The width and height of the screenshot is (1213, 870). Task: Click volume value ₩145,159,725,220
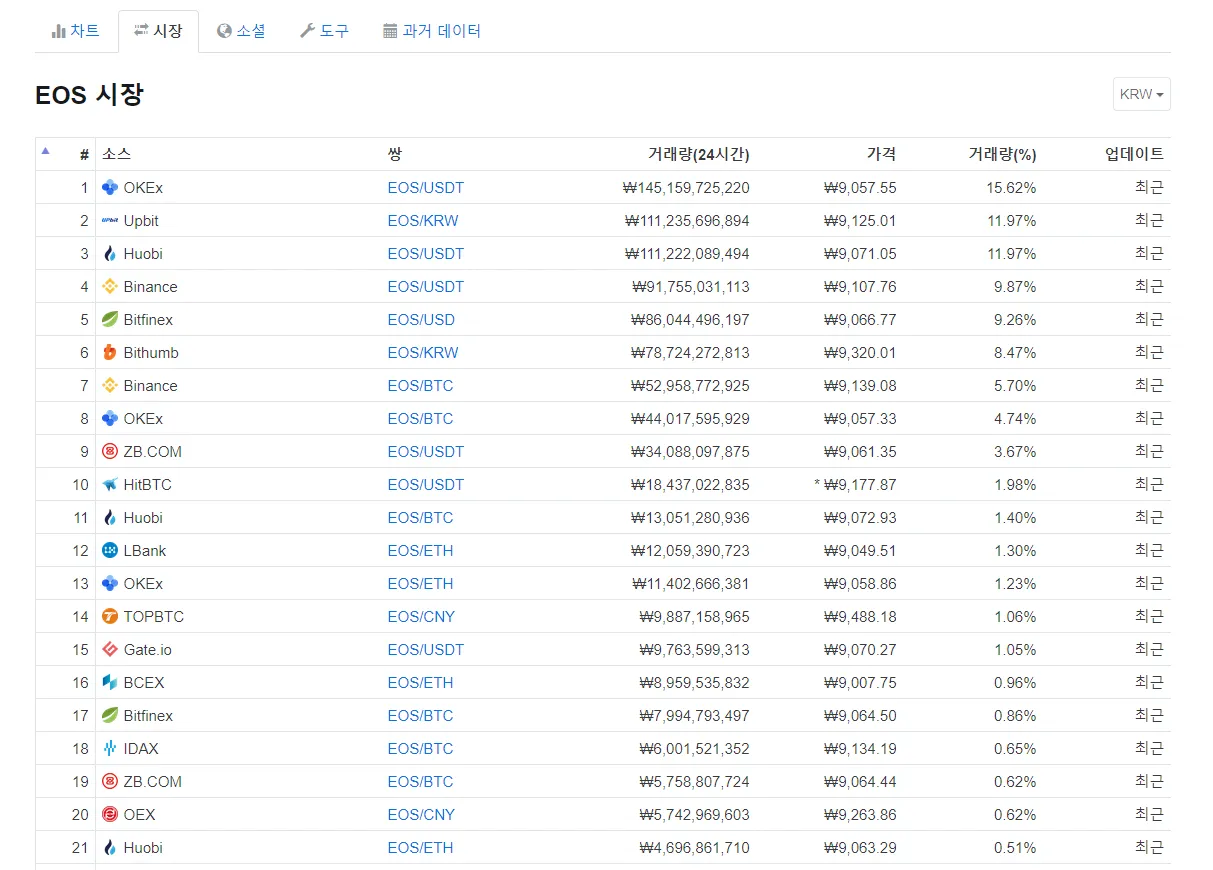click(x=686, y=187)
